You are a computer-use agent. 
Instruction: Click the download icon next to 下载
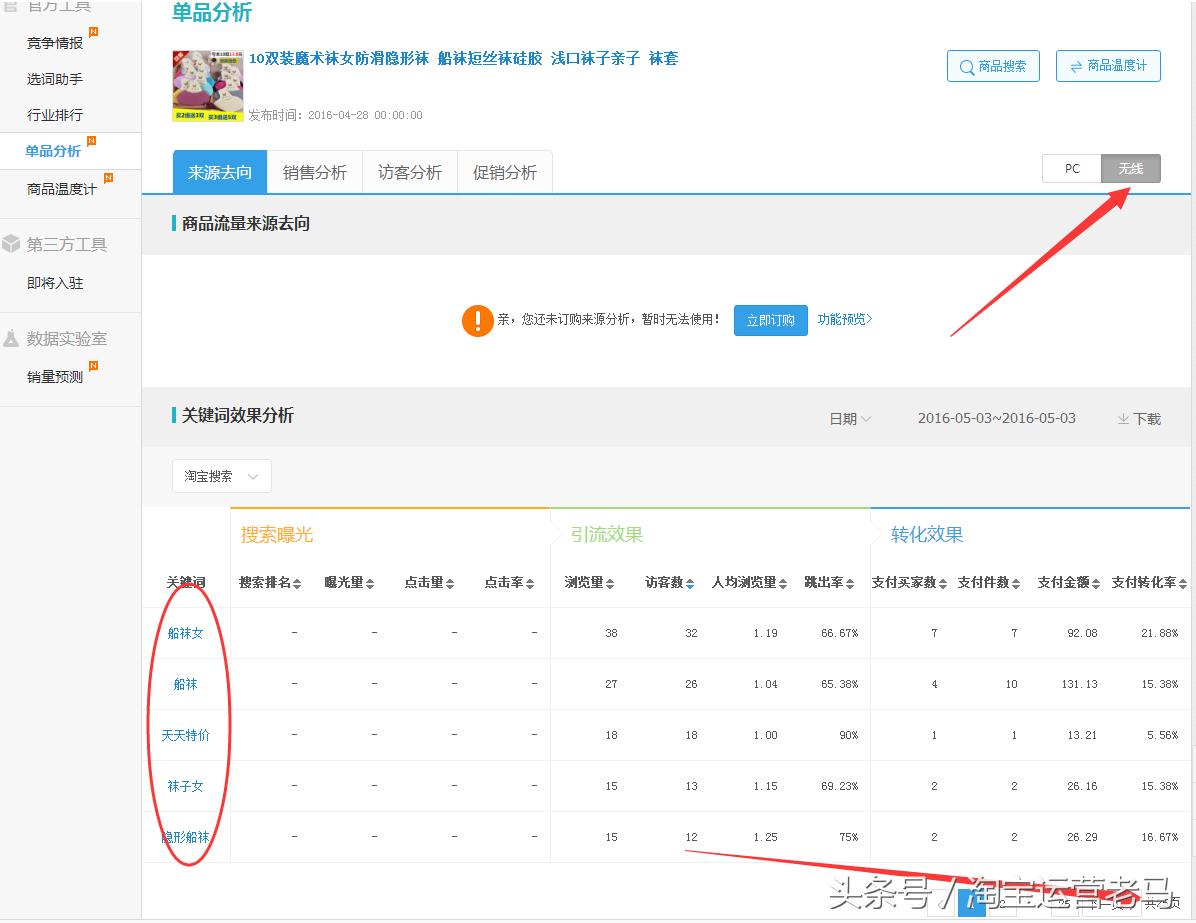tap(1122, 420)
